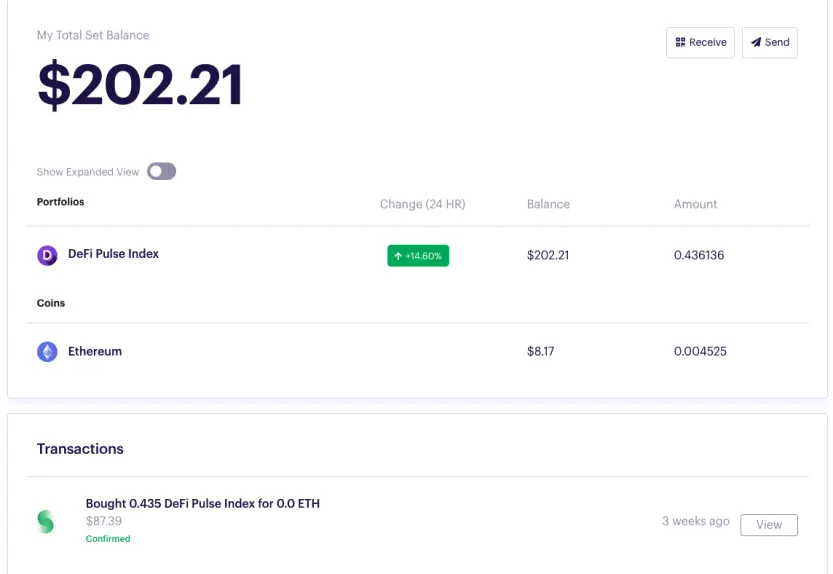Screen dimensions: 833x574
Task: Click the Show Expanded View label
Action: coord(88,172)
